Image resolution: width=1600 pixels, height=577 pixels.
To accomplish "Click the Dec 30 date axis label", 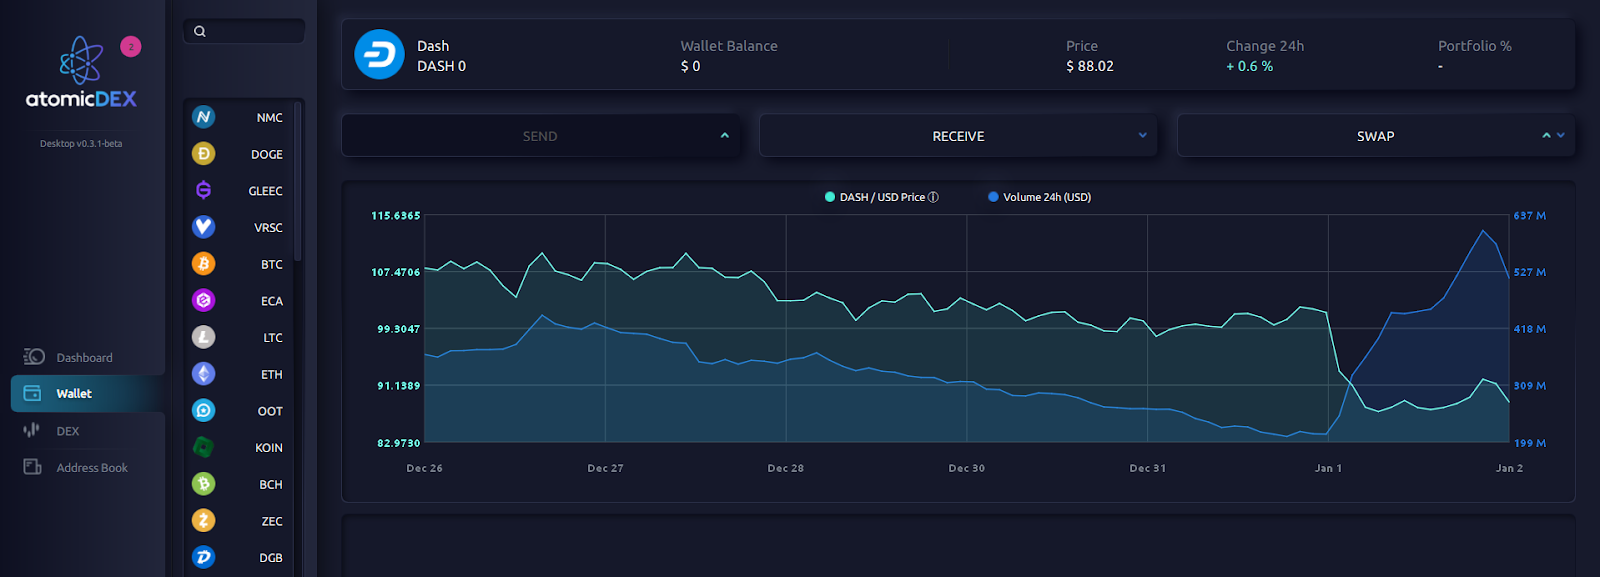I will (967, 468).
